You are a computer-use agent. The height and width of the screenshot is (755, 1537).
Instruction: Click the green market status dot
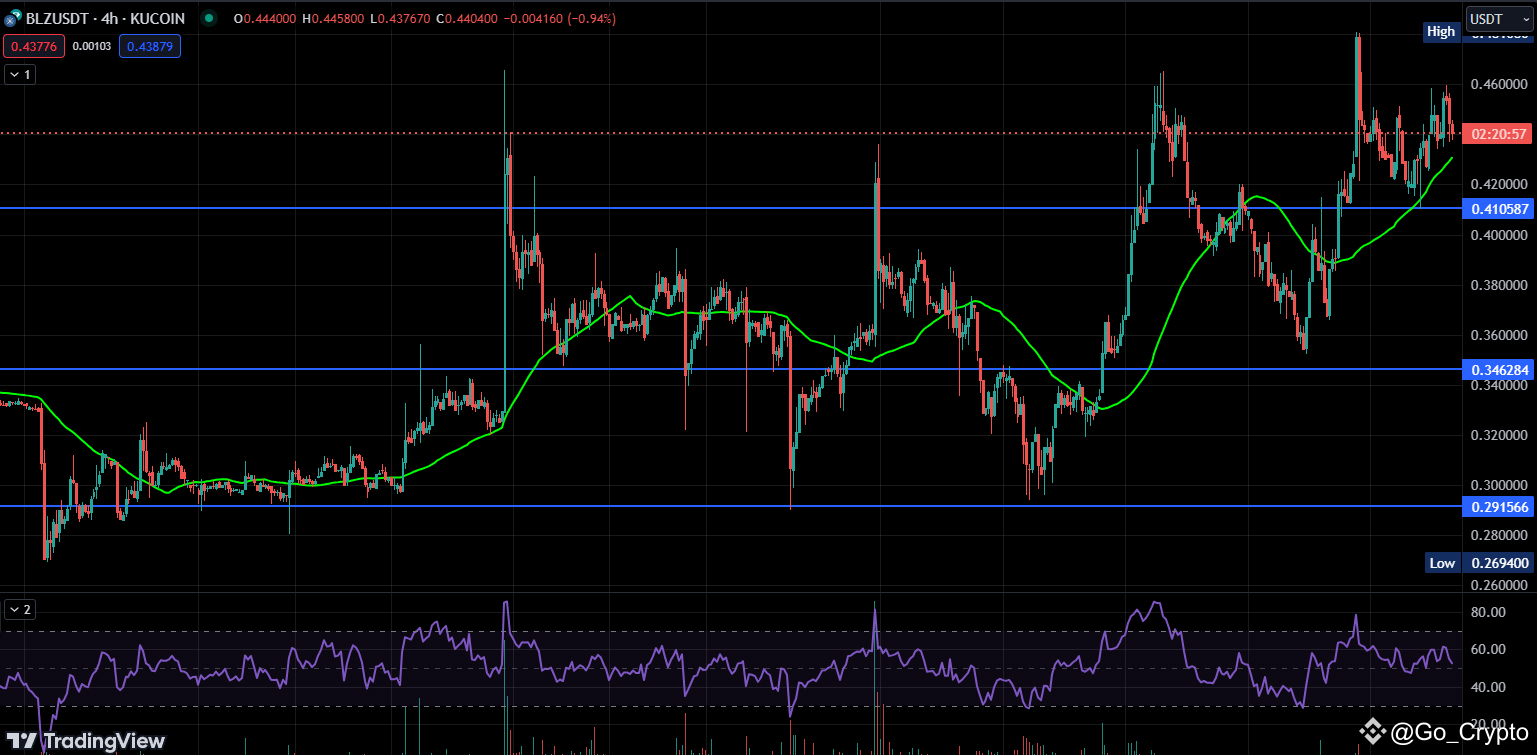[x=208, y=19]
